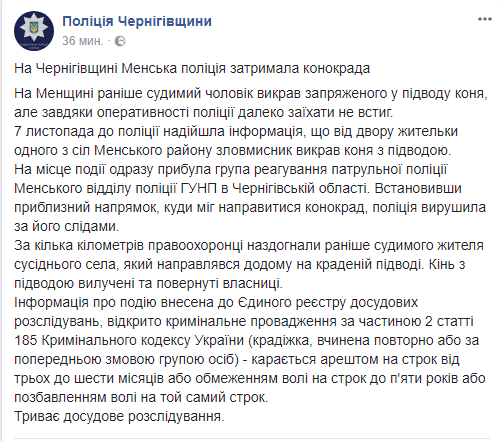
Task: Select the headline about затримала конокрада
Action: (x=192, y=68)
